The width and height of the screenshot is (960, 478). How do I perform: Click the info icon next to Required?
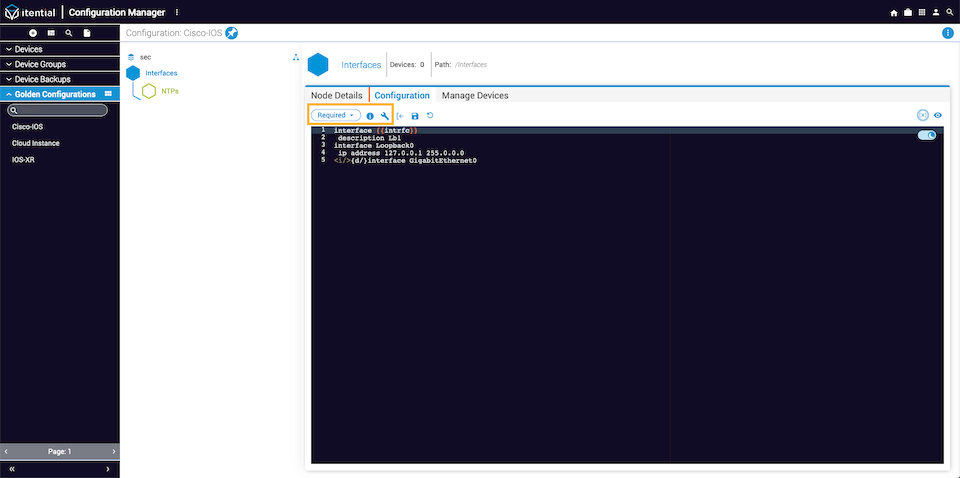click(x=370, y=116)
